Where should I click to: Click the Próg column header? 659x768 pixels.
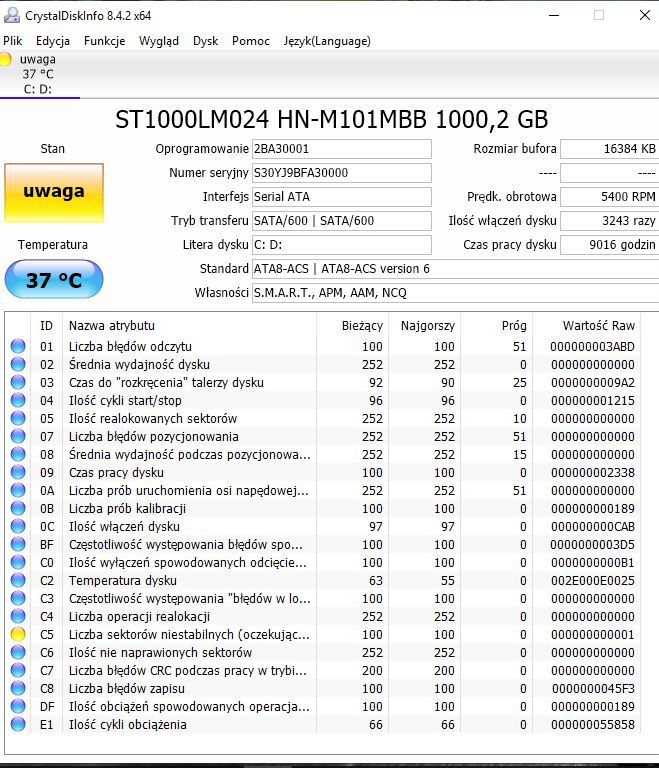pyautogui.click(x=496, y=326)
